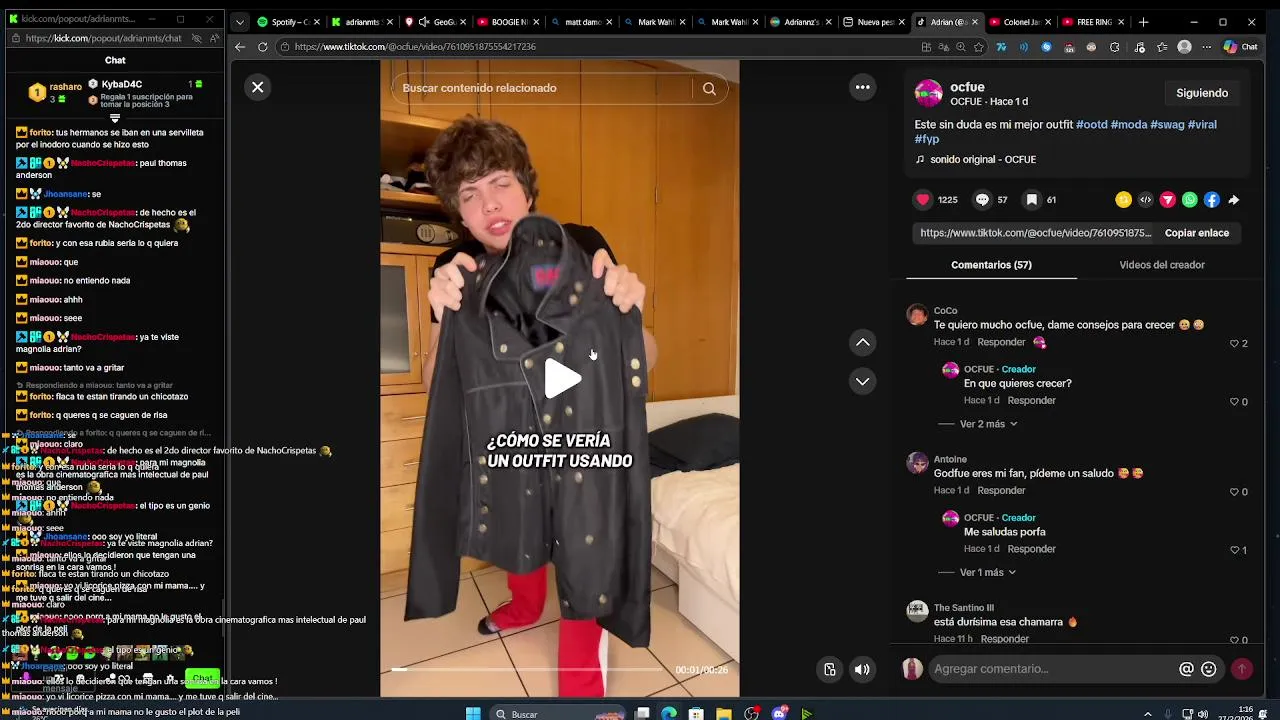Open a new browser tab with plus
The height and width of the screenshot is (720, 1280).
(x=1143, y=22)
